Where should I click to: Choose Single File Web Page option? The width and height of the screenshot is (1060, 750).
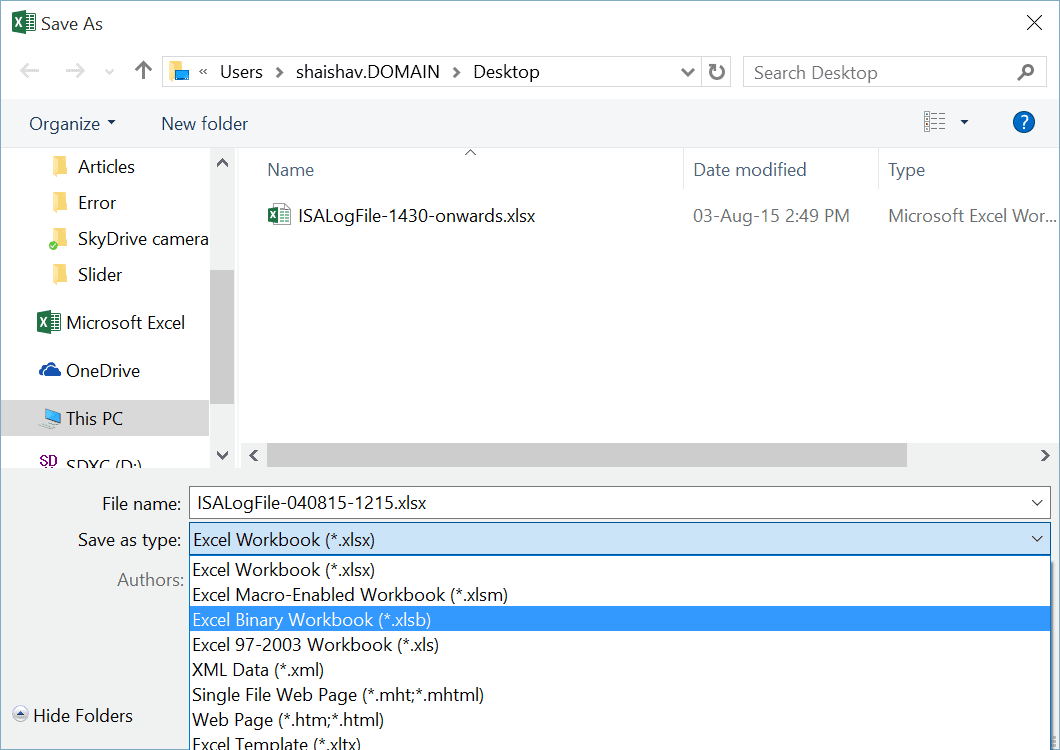coord(620,695)
